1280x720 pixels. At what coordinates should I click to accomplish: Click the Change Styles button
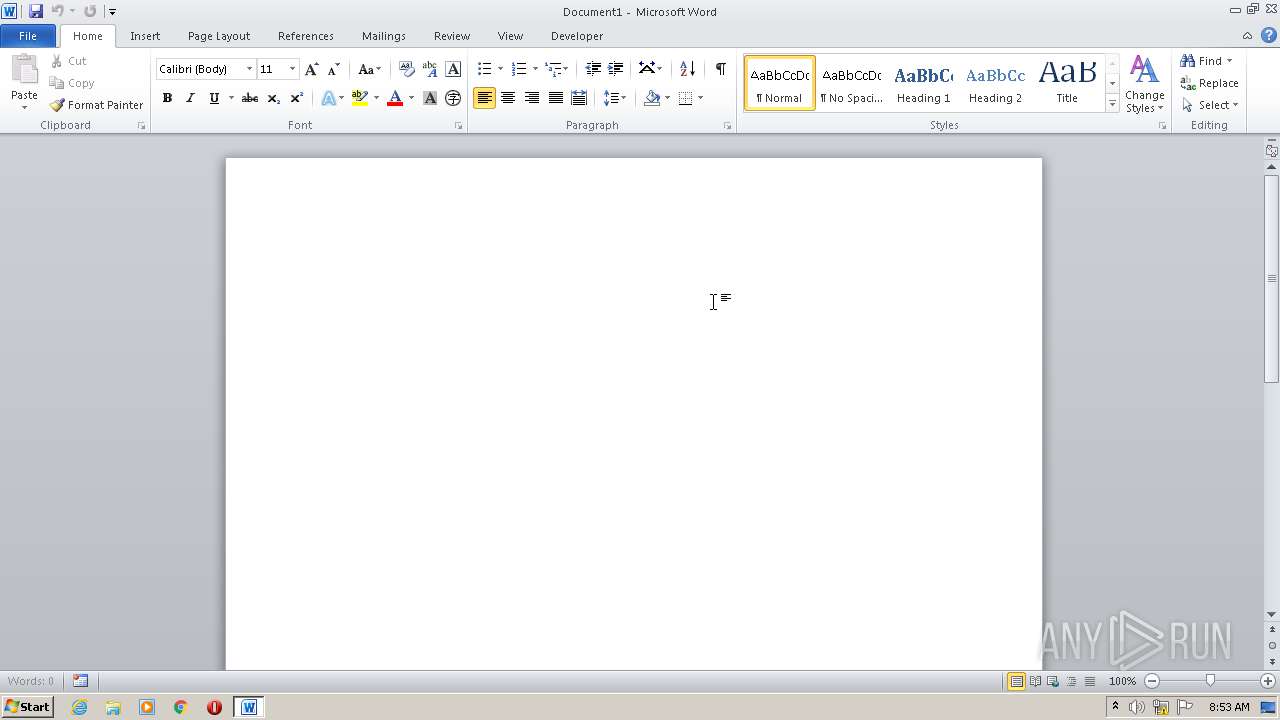click(1145, 84)
